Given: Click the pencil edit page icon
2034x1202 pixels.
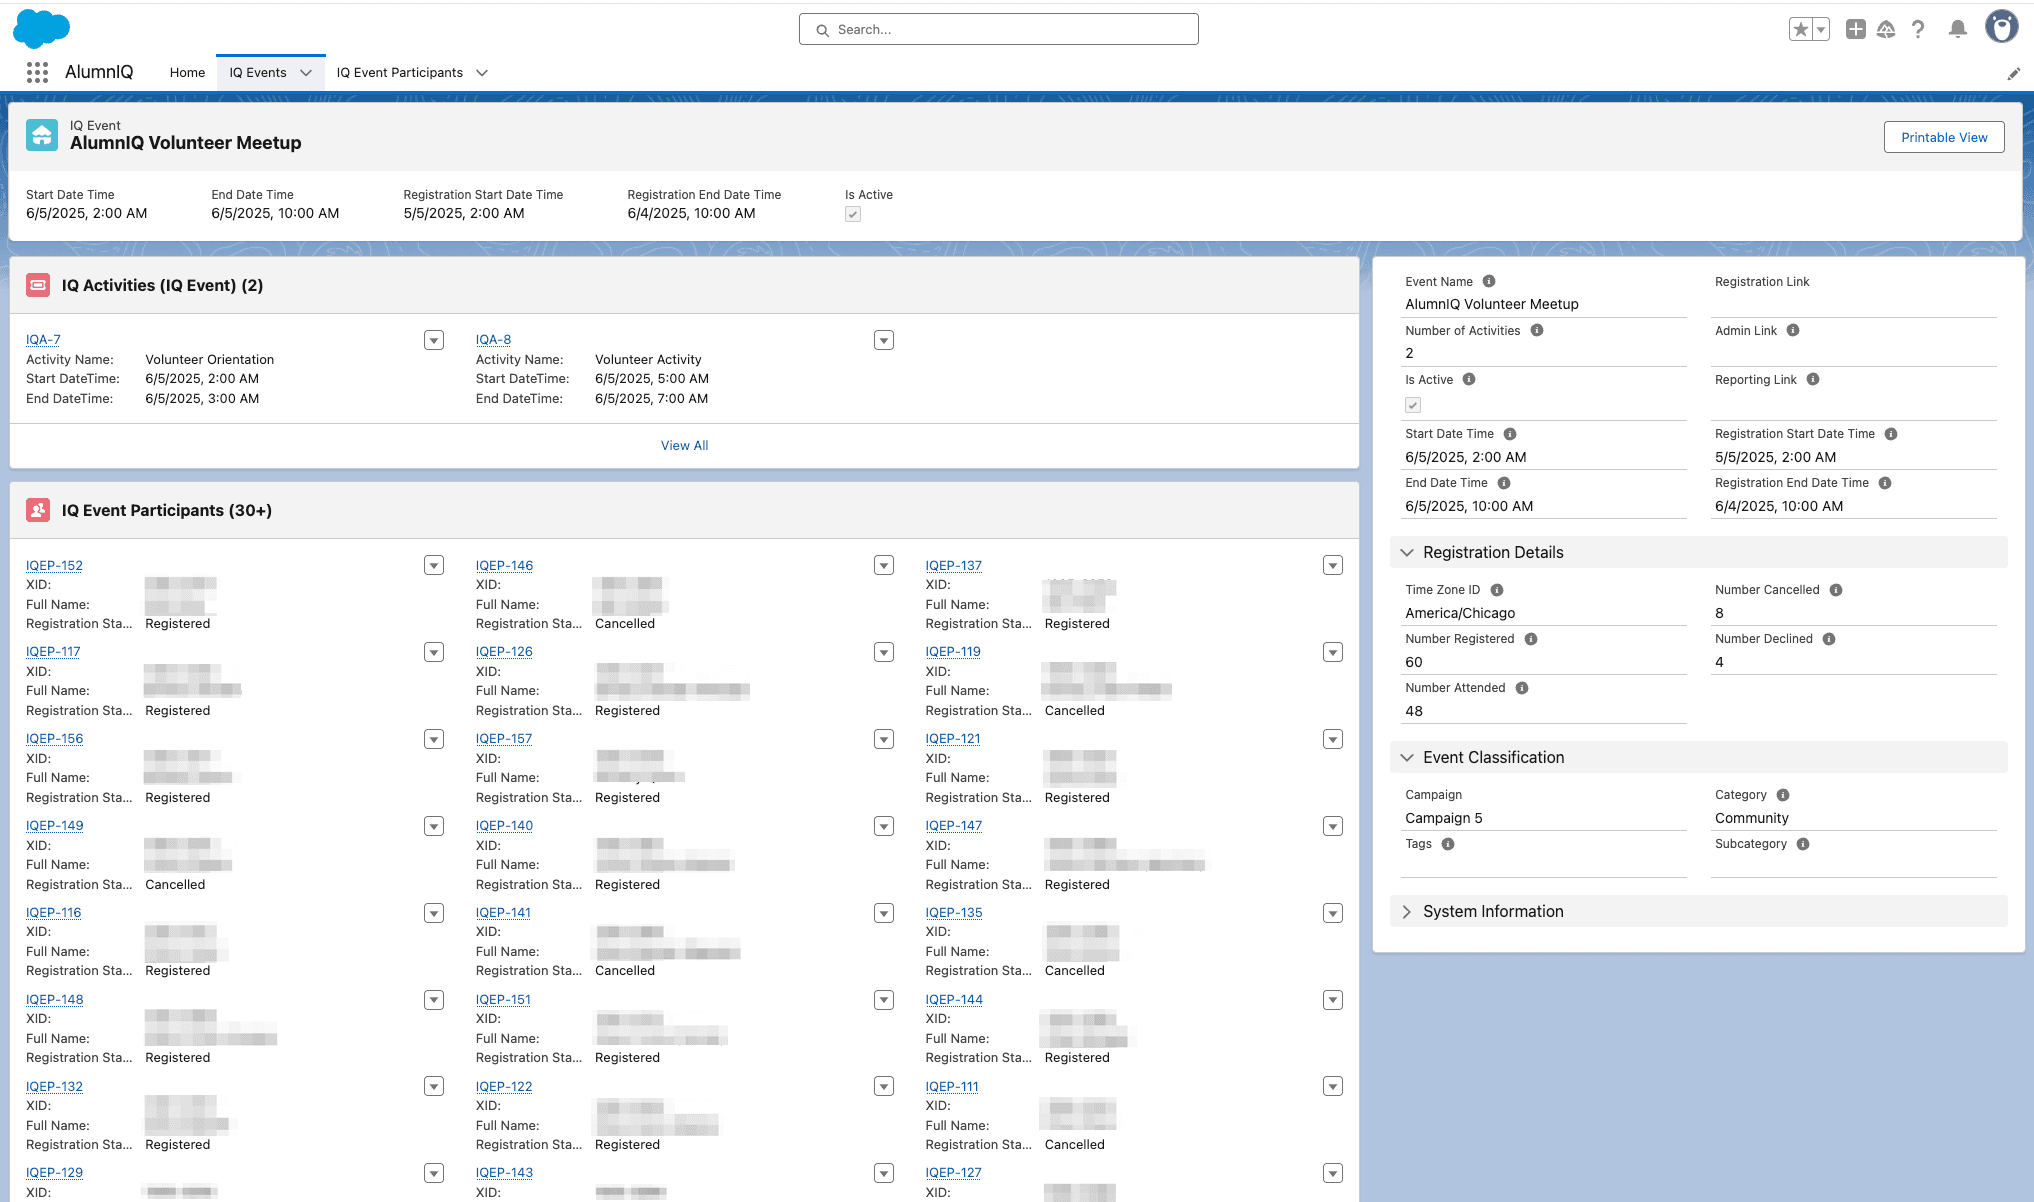Looking at the screenshot, I should pyautogui.click(x=2014, y=73).
